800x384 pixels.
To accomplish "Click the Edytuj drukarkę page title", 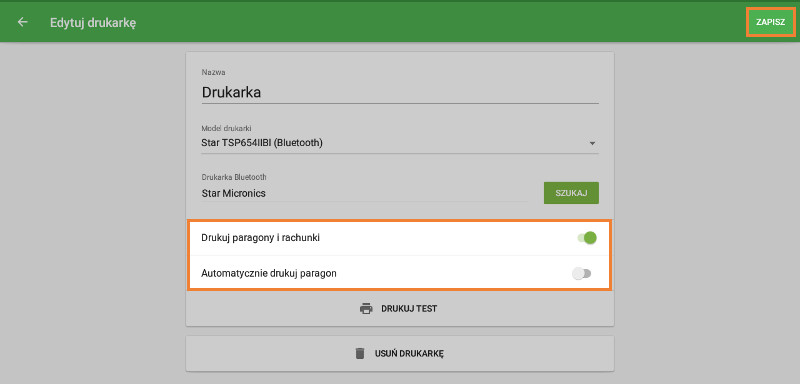I will pyautogui.click(x=93, y=22).
